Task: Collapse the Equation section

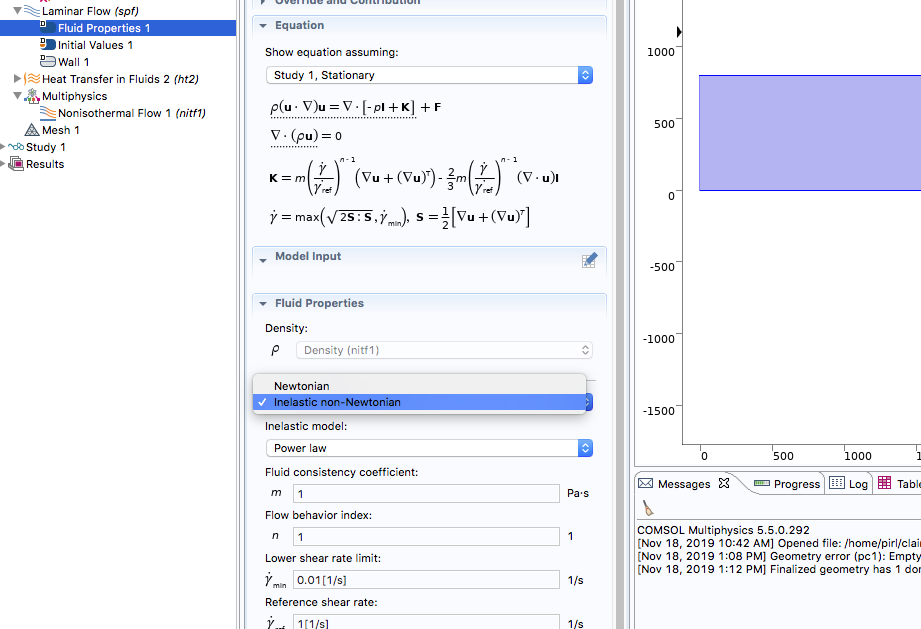Action: point(262,26)
